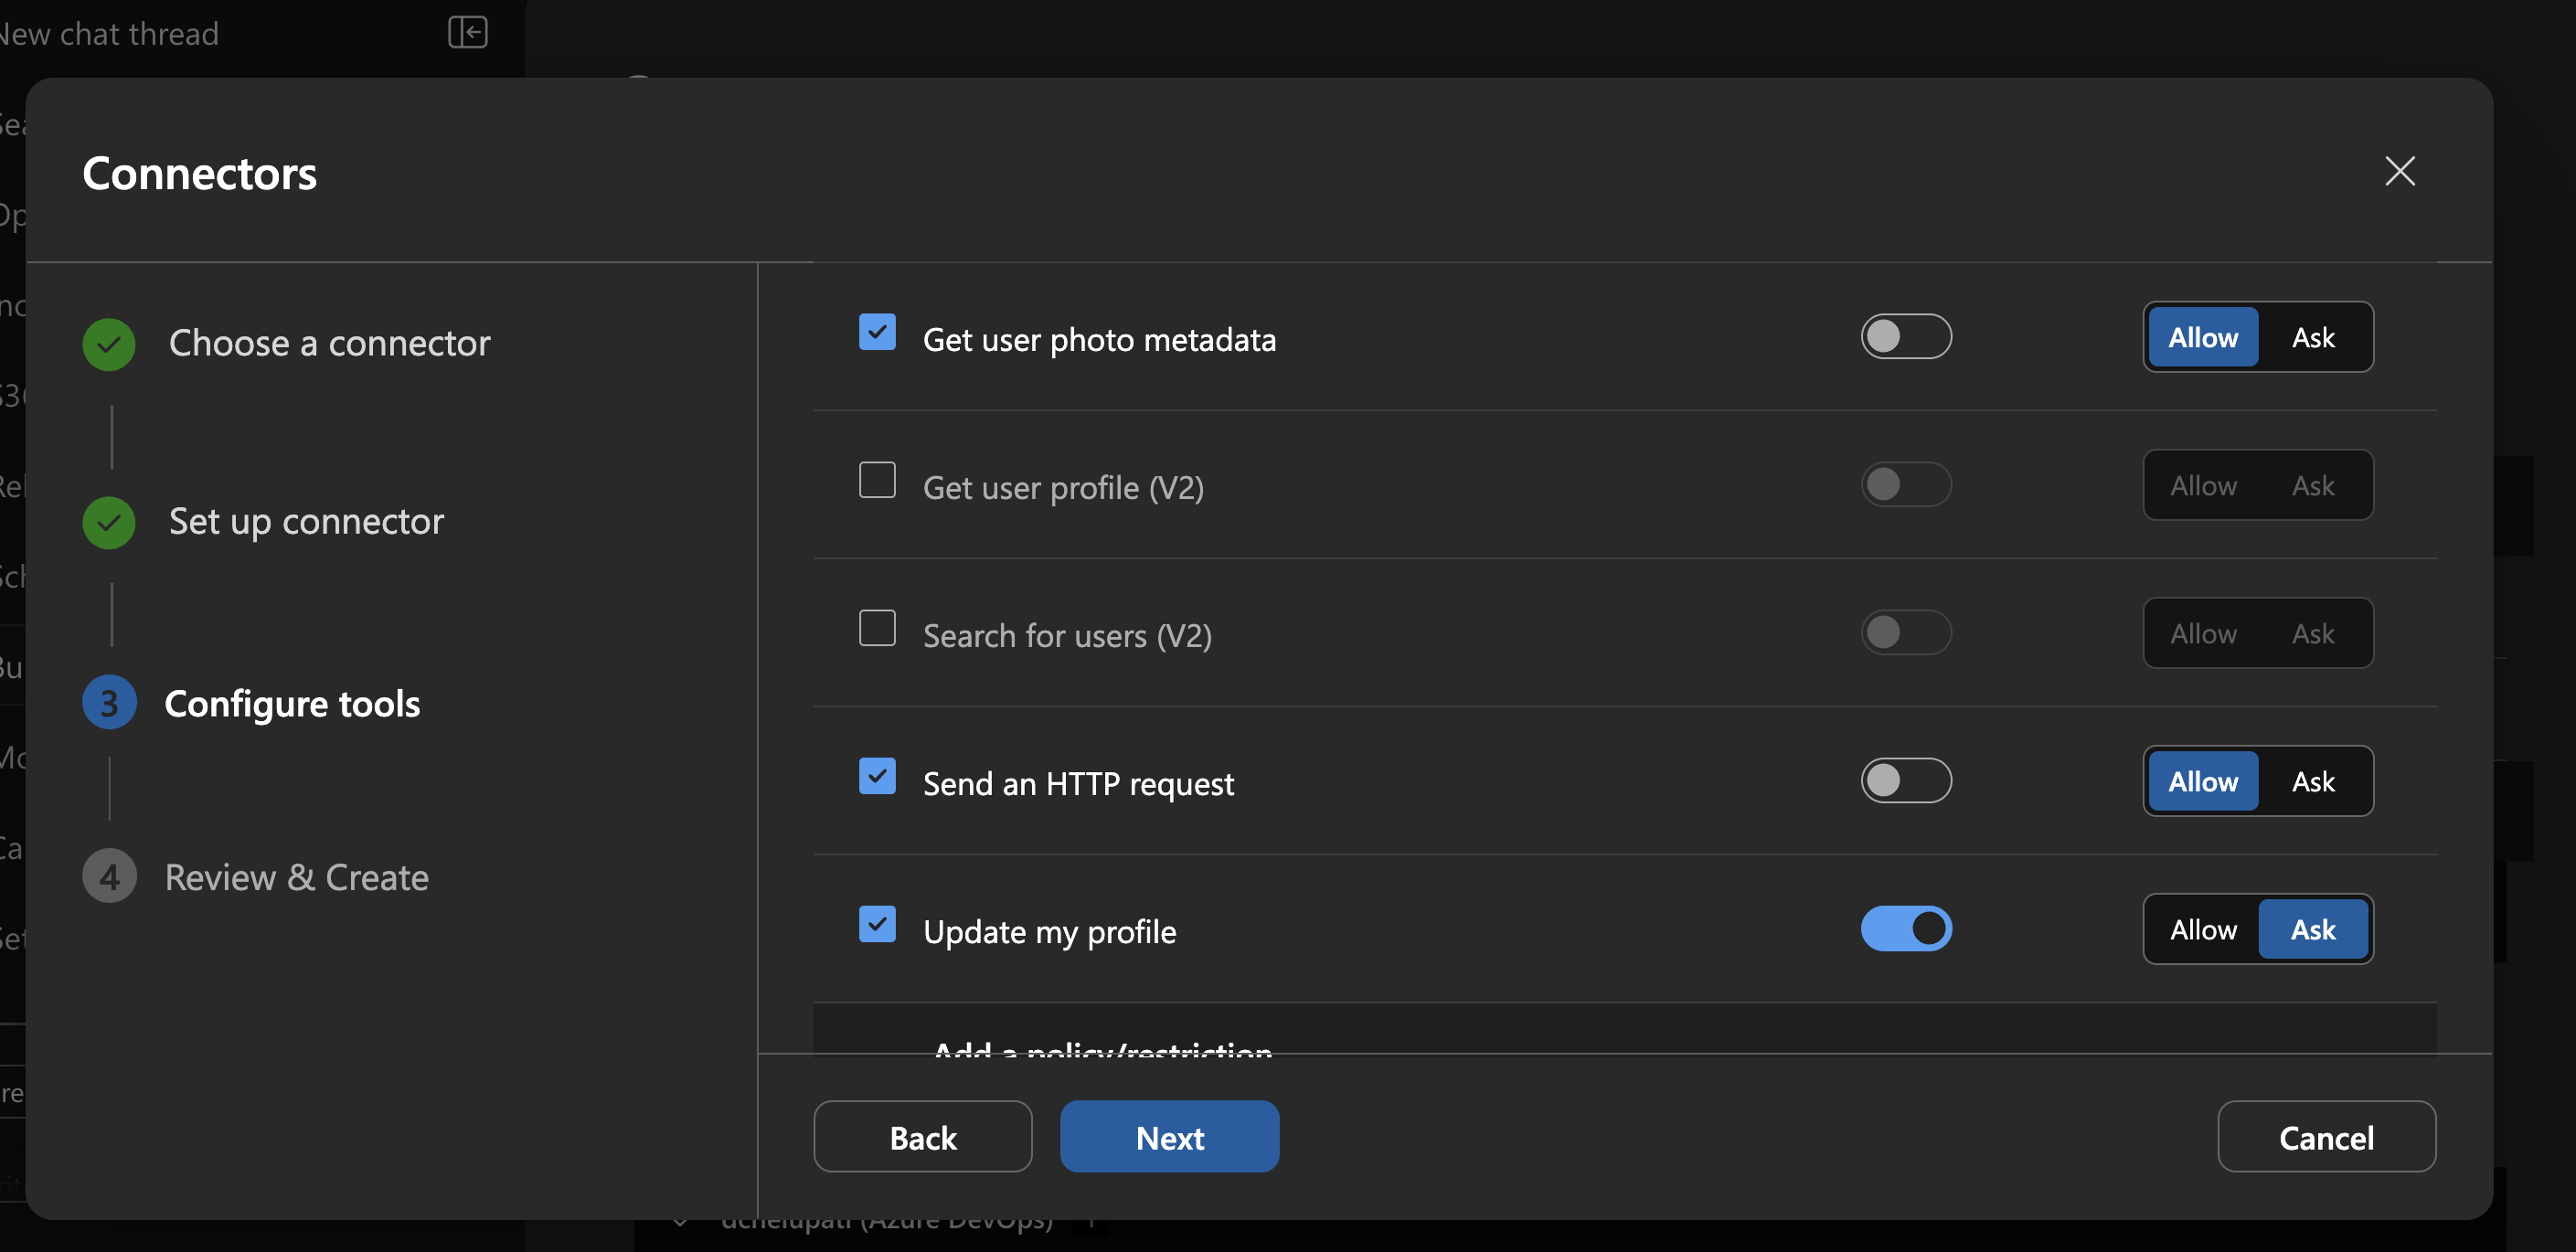The image size is (2576, 1252).
Task: Close the Connectors dialog with the X icon
Action: point(2399,171)
